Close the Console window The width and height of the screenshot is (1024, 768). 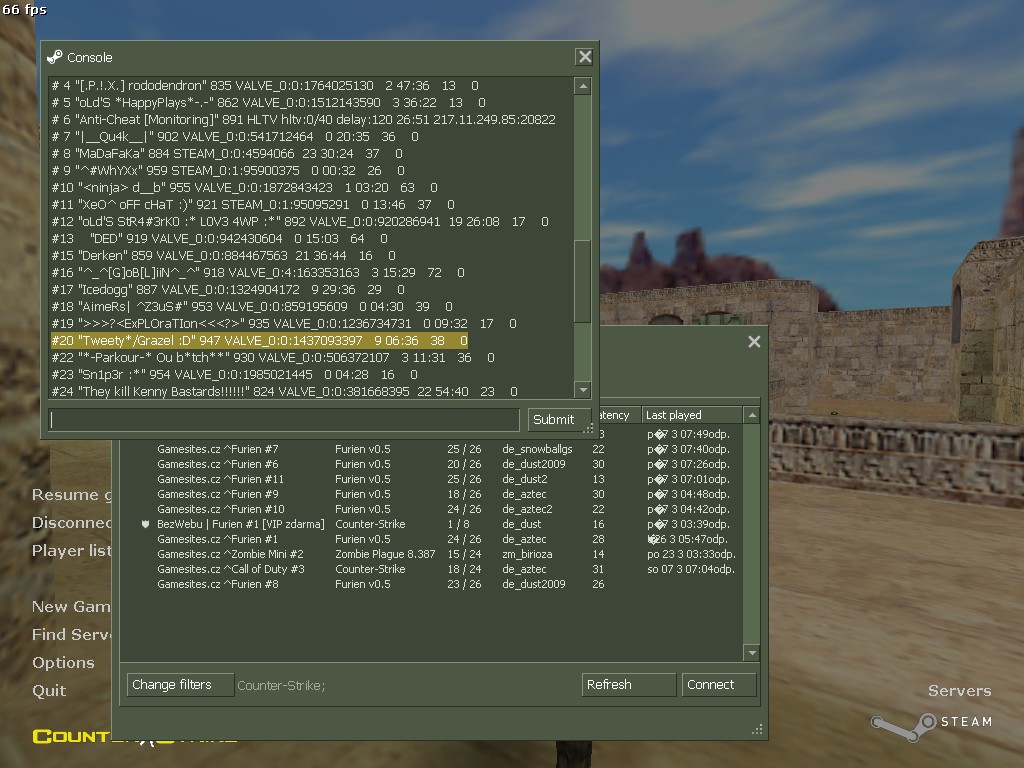pos(584,57)
